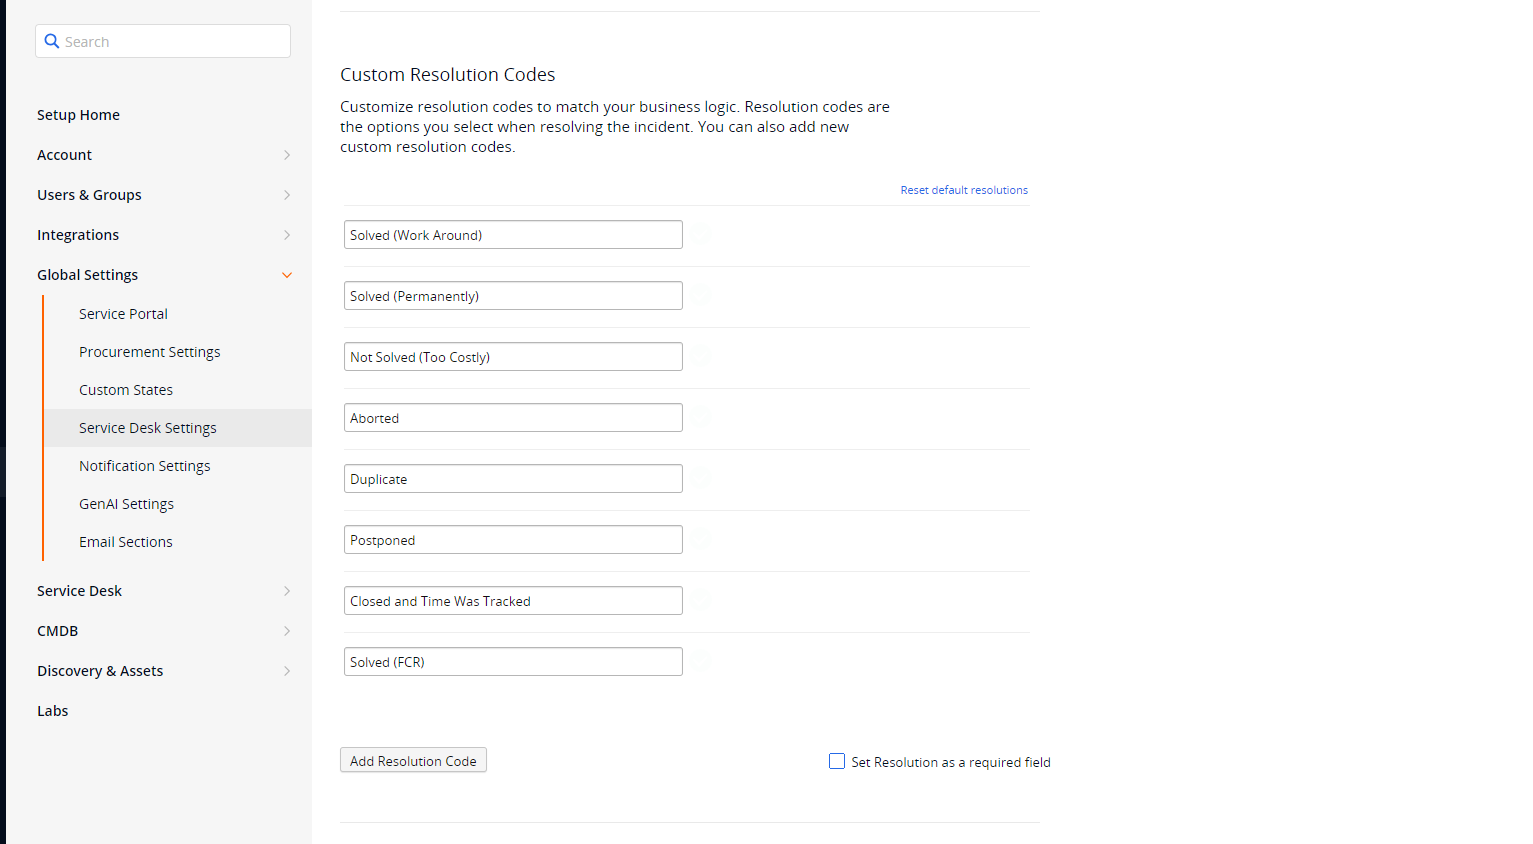This screenshot has width=1533, height=844.
Task: Click faint checkmark icon beside Solved (Work Around)
Action: pyautogui.click(x=702, y=234)
